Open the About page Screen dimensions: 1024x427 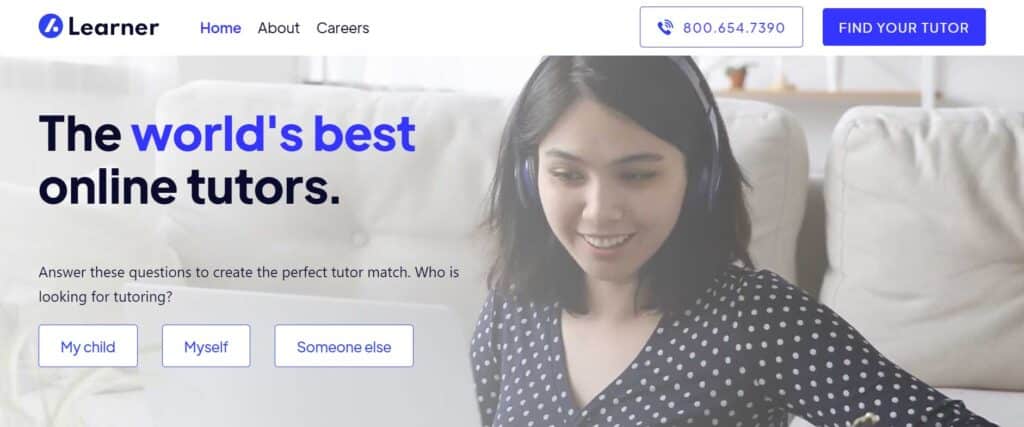pos(278,28)
